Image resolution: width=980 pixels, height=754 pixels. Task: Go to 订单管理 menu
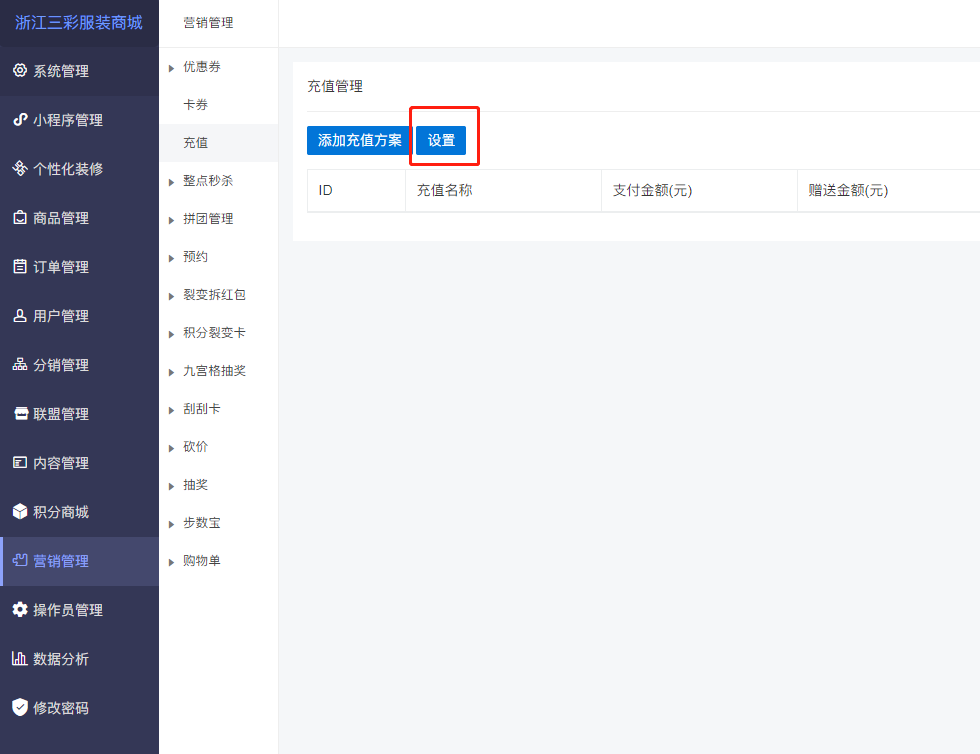click(79, 266)
